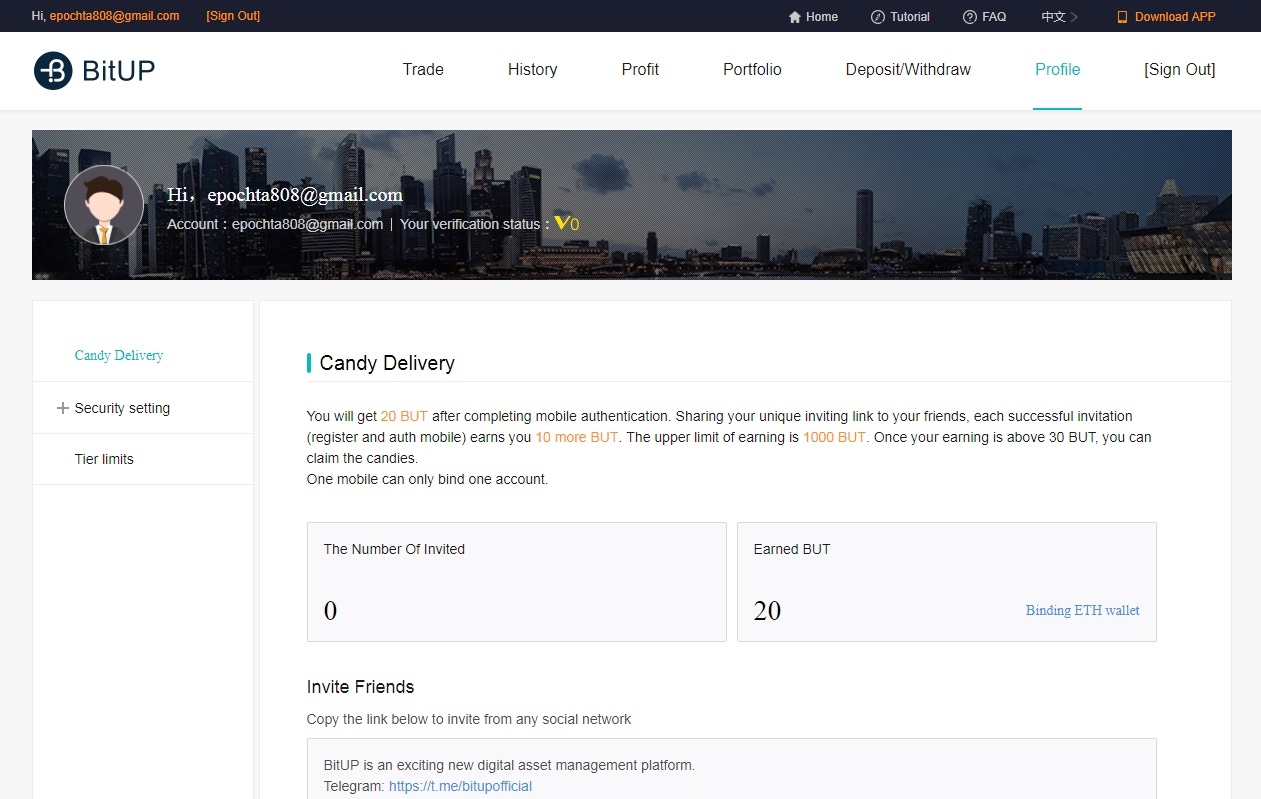Open Deposit/Withdraw page
Image resolution: width=1261 pixels, height=799 pixels.
coord(908,70)
